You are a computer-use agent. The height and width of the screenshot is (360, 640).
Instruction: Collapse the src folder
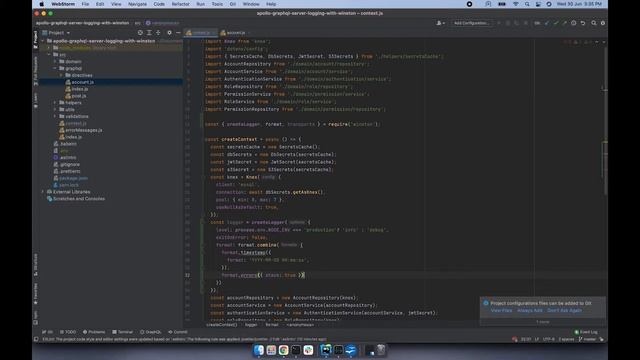tap(49, 55)
